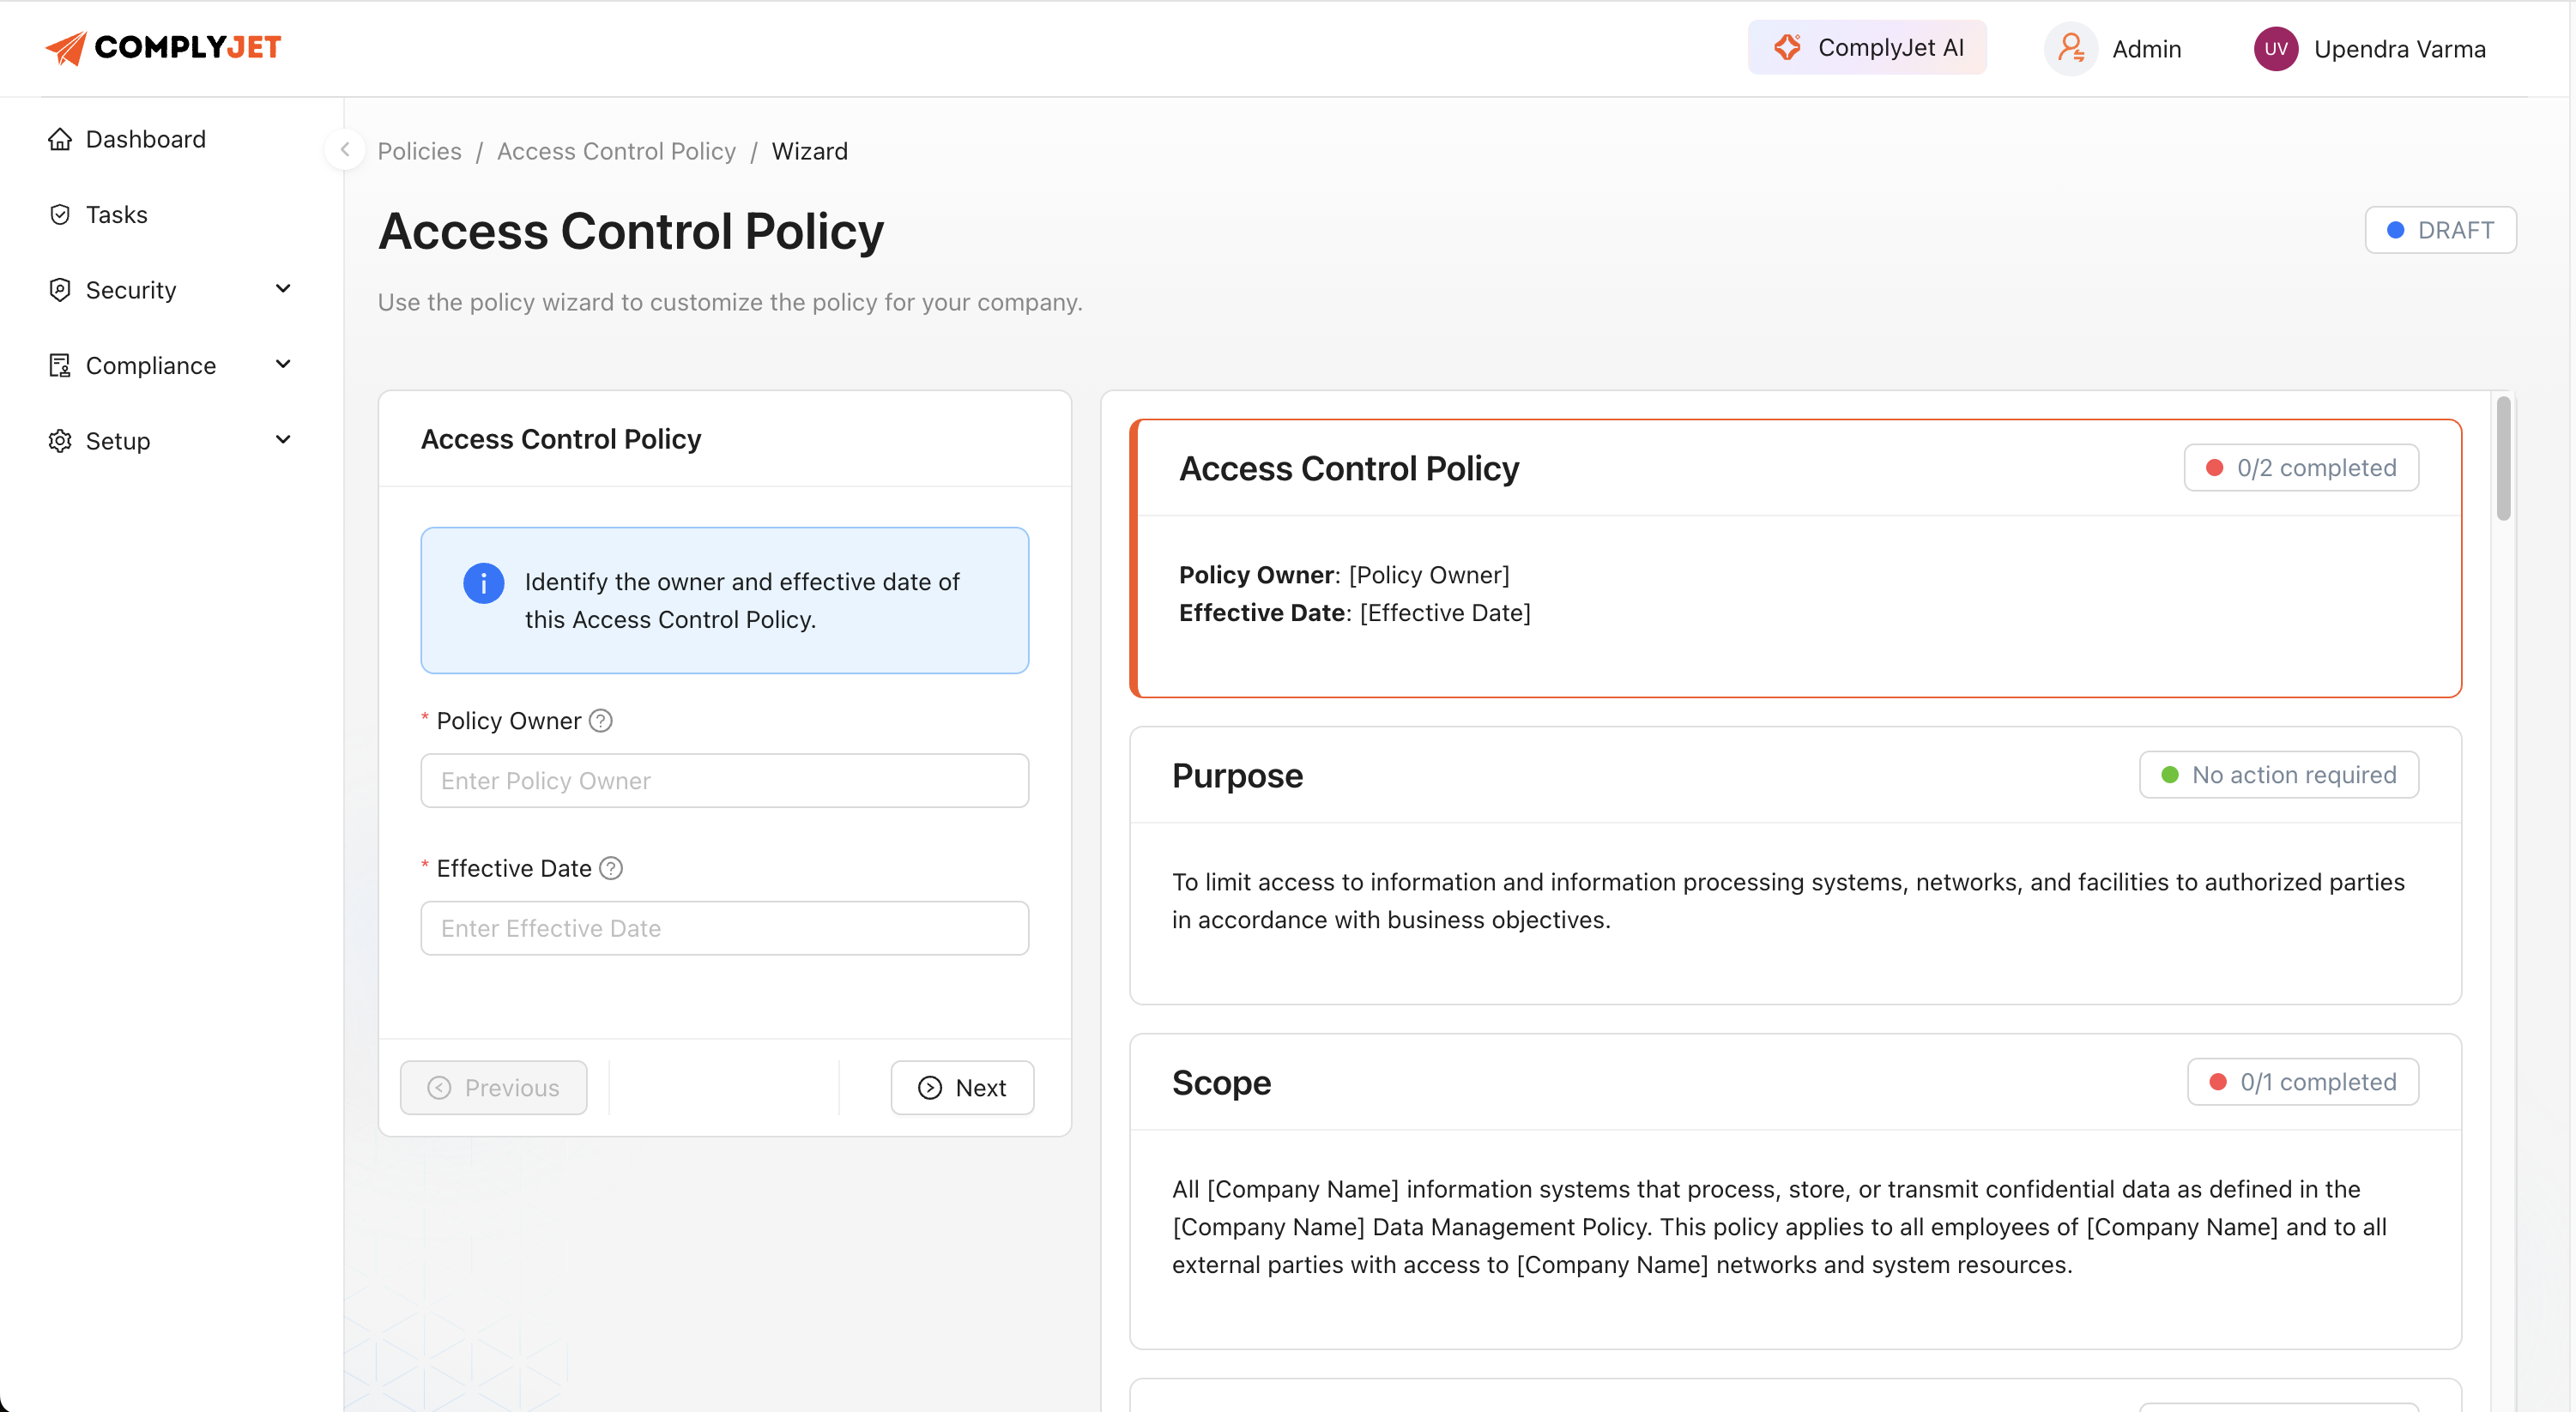
Task: Expand the Security menu chevron
Action: (x=283, y=289)
